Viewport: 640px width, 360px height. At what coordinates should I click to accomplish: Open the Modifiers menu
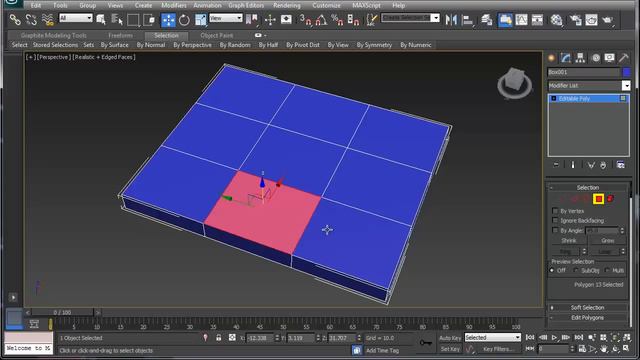point(173,5)
